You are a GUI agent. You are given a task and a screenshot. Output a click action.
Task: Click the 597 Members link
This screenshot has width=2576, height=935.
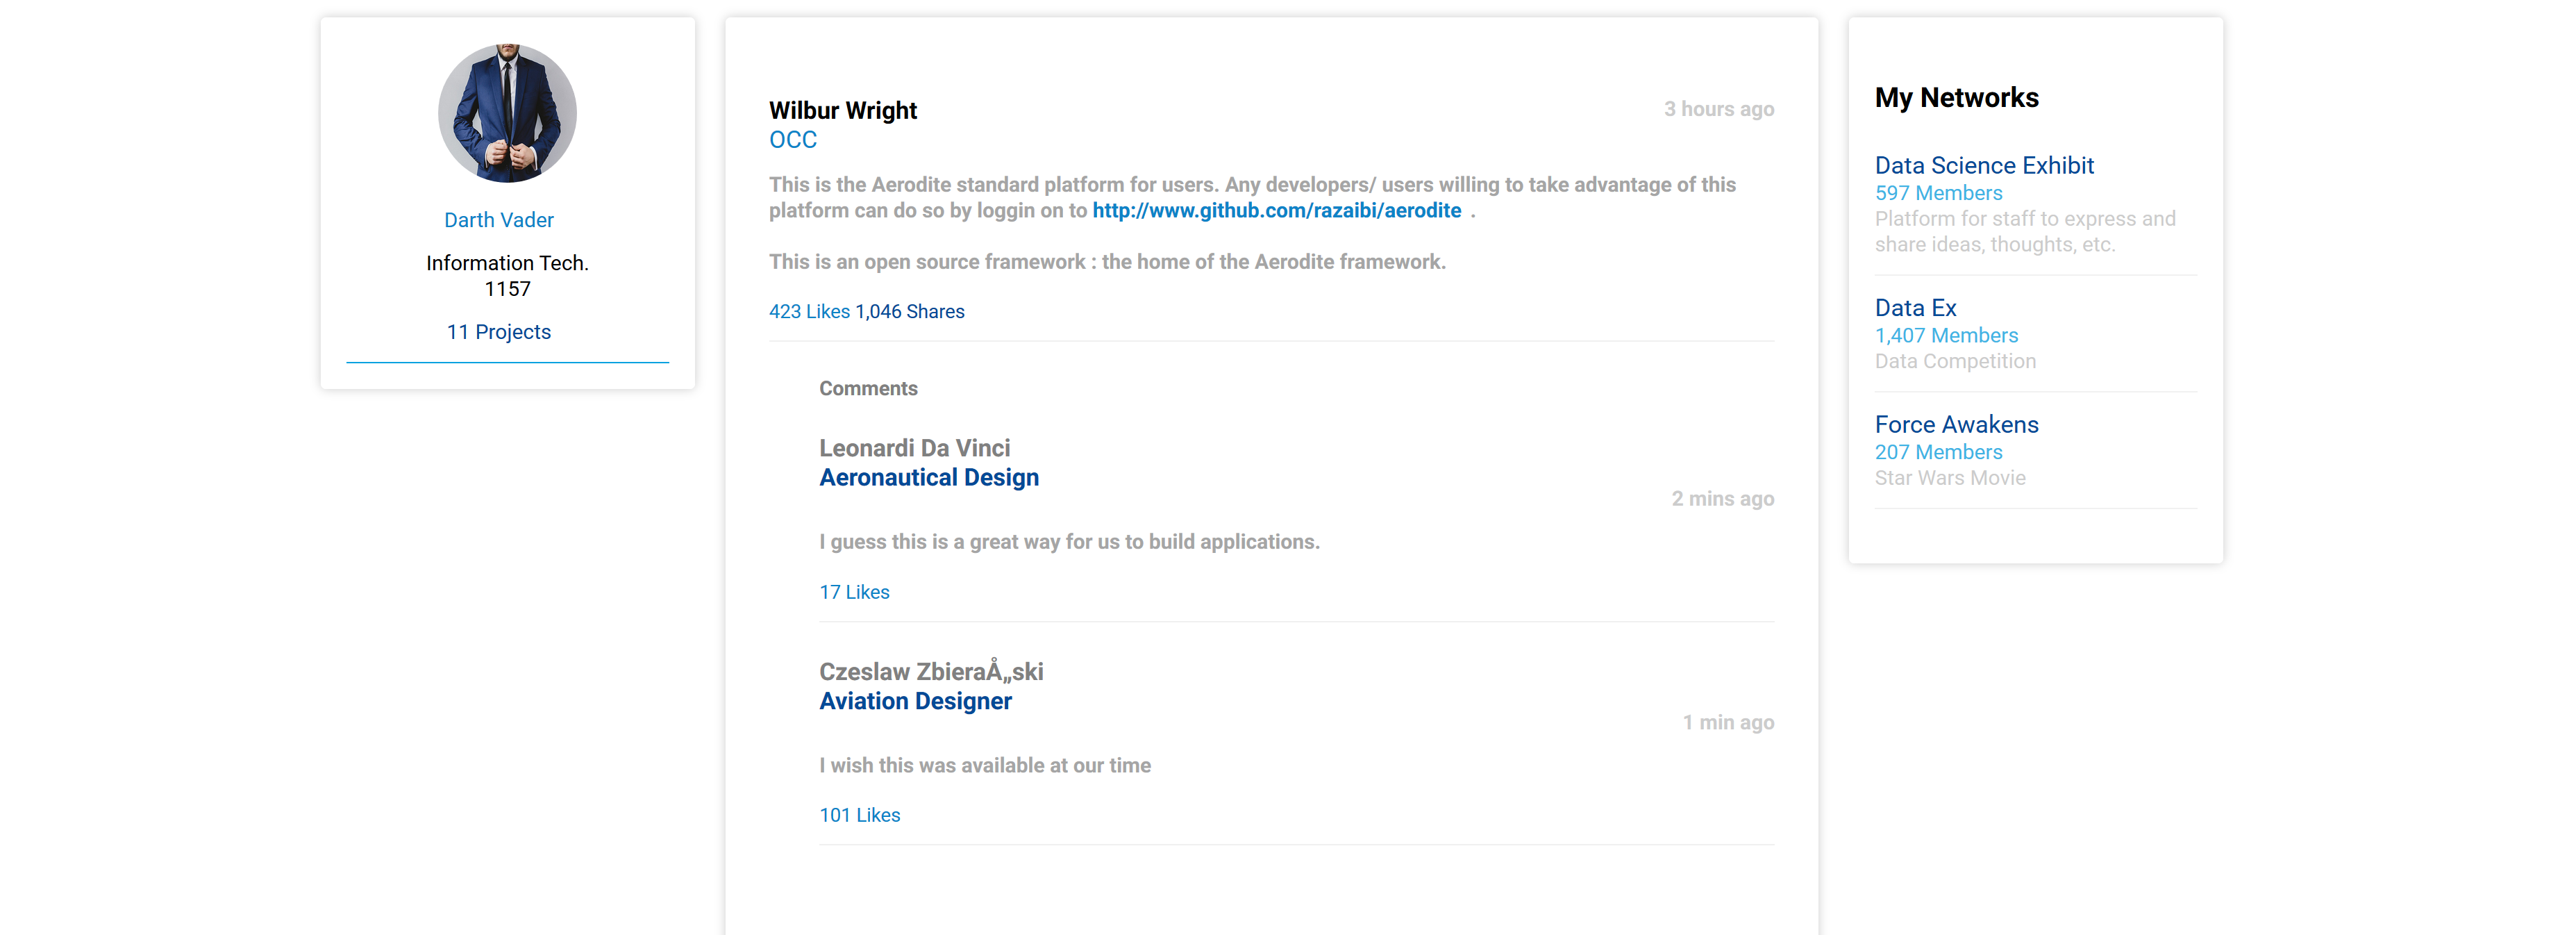[x=1937, y=193]
